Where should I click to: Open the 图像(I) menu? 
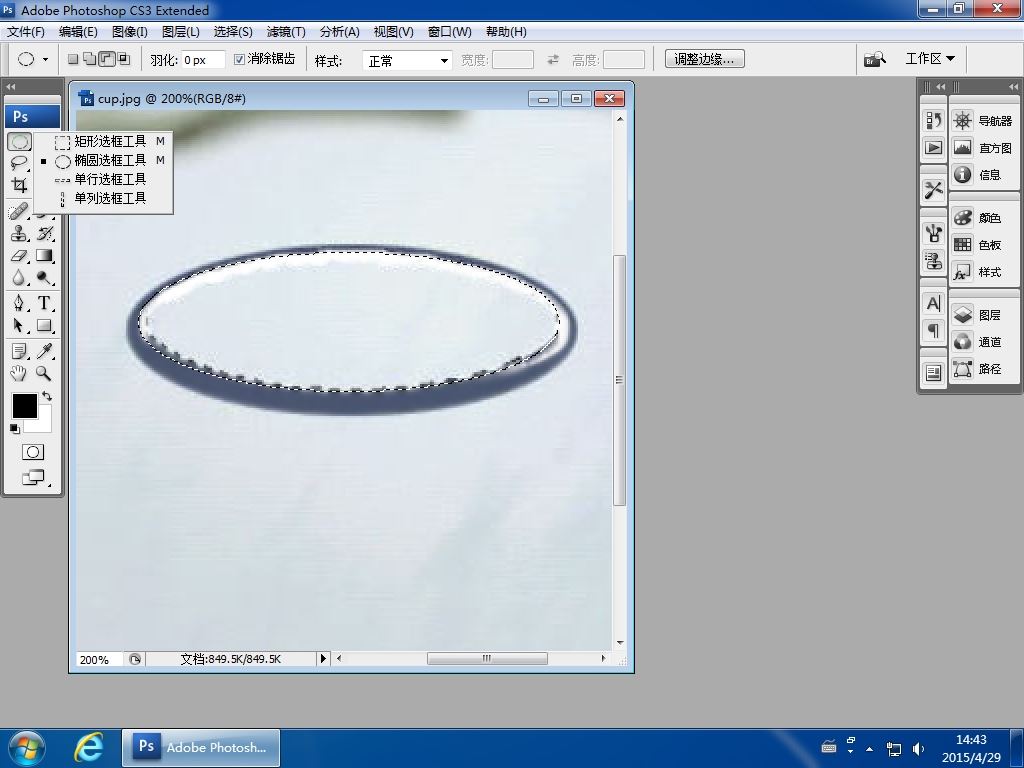pos(129,31)
